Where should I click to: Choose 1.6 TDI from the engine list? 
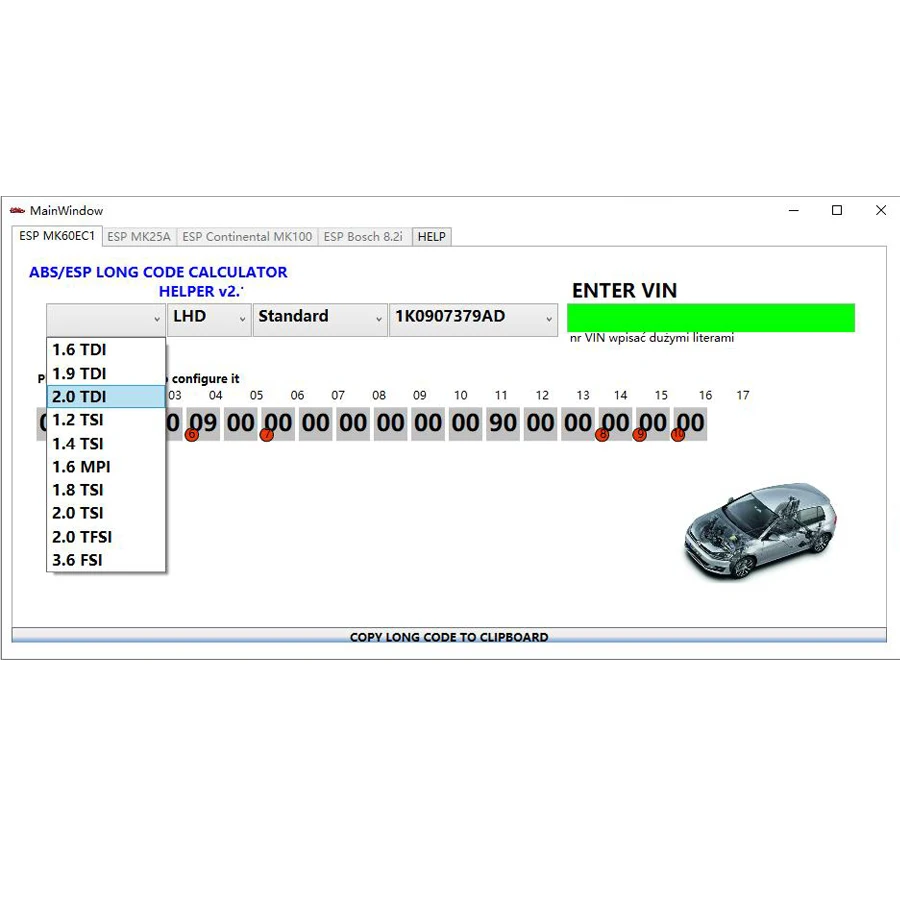coord(106,350)
